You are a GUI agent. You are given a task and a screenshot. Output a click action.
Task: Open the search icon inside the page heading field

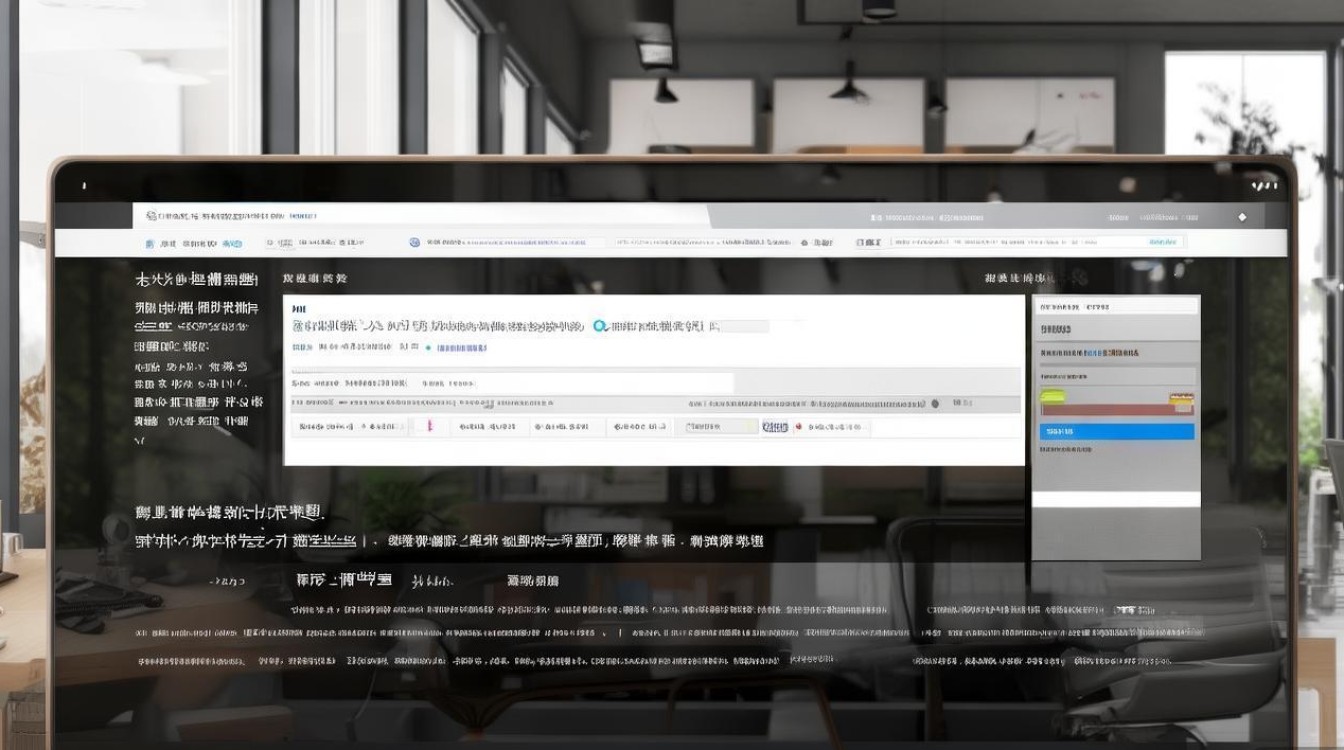[x=600, y=323]
